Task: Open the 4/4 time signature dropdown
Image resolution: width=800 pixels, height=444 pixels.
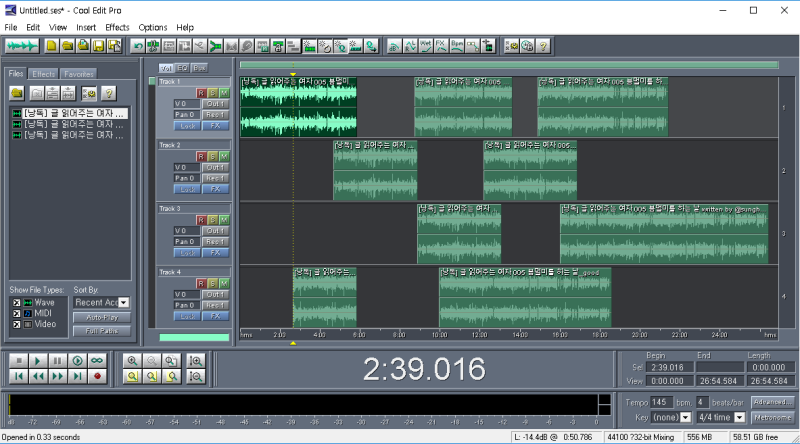Action: click(x=740, y=417)
